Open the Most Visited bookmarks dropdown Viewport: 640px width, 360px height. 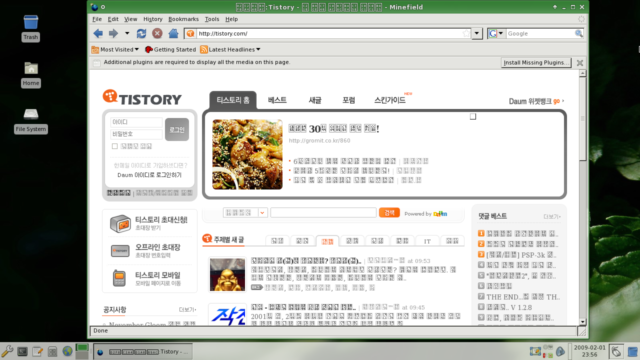point(116,49)
